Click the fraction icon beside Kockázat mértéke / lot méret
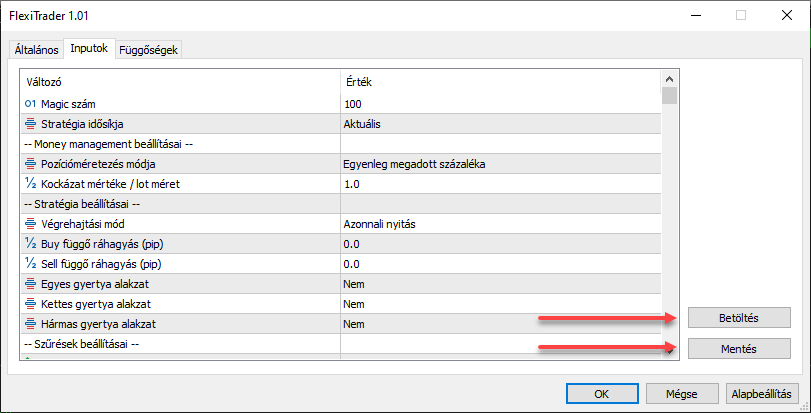 point(30,184)
